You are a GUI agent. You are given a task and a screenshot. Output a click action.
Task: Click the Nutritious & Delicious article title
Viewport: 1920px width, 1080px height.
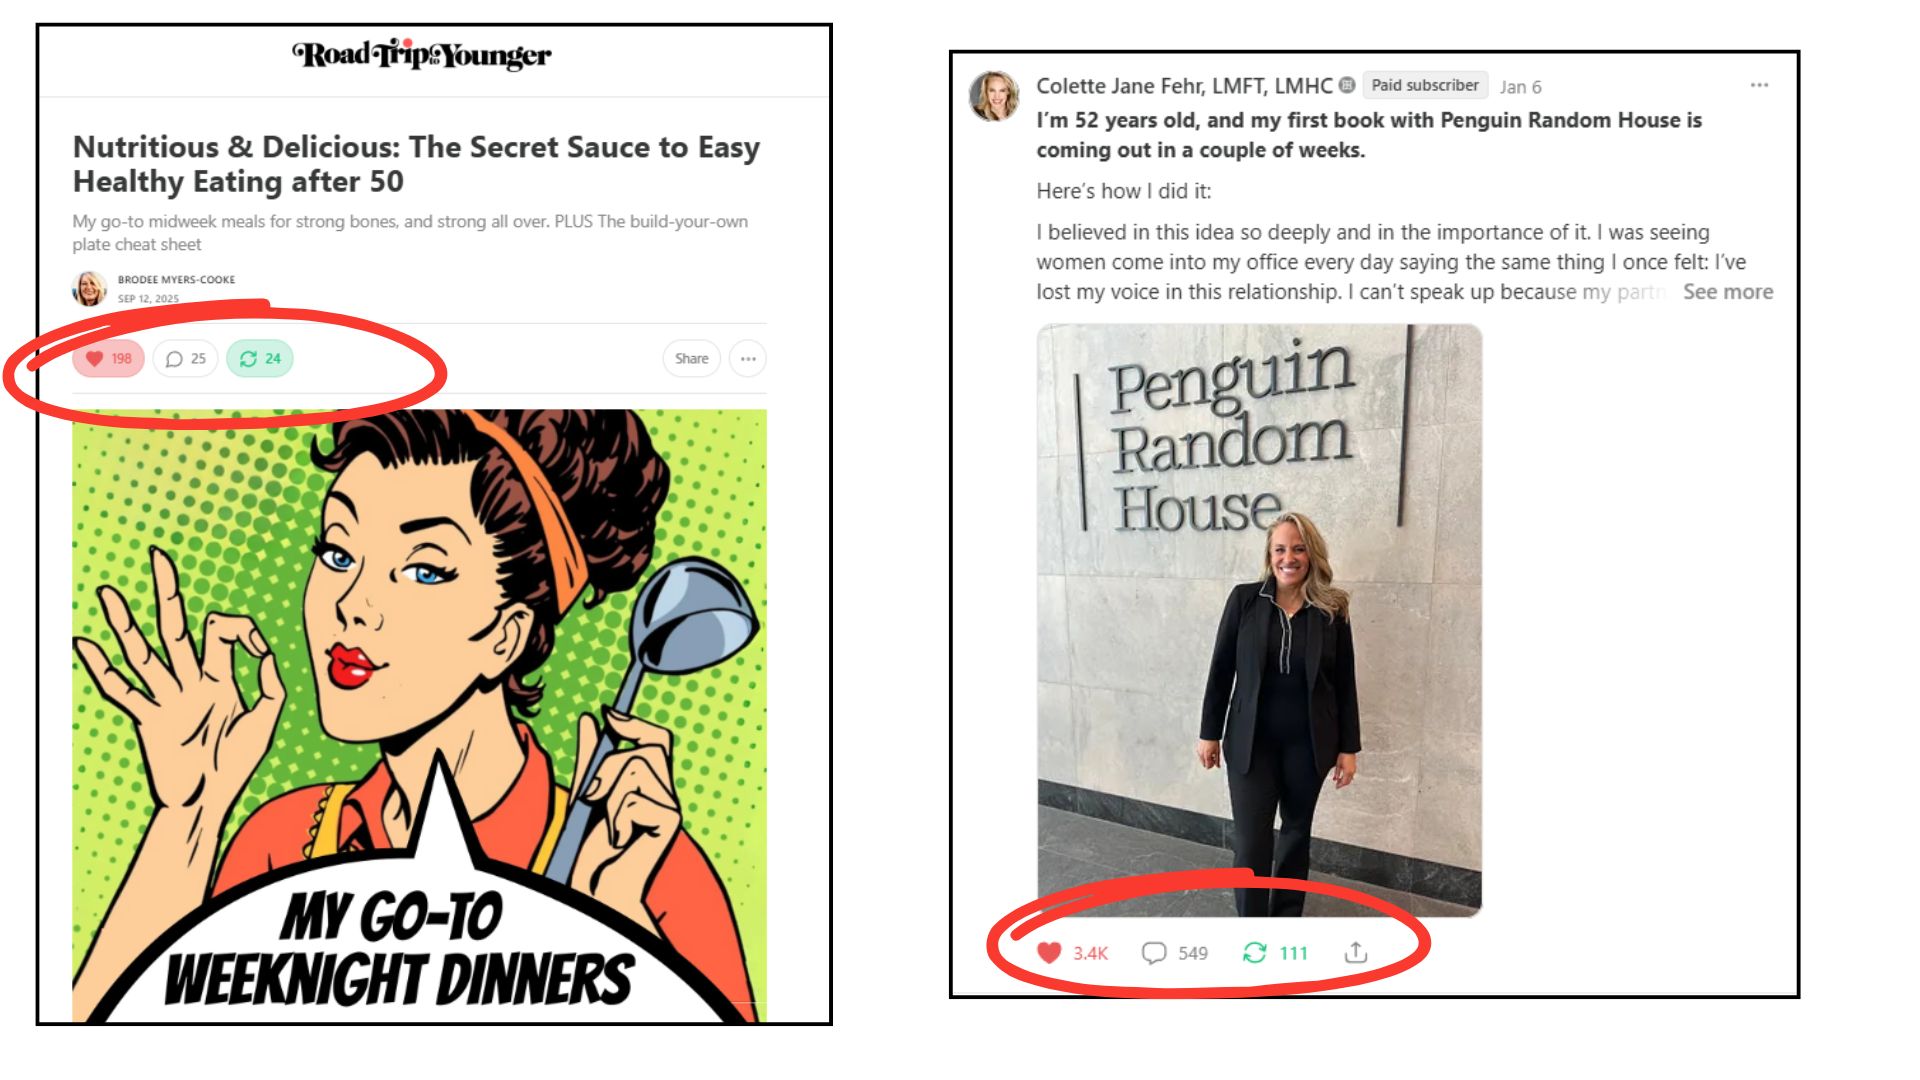(x=416, y=164)
